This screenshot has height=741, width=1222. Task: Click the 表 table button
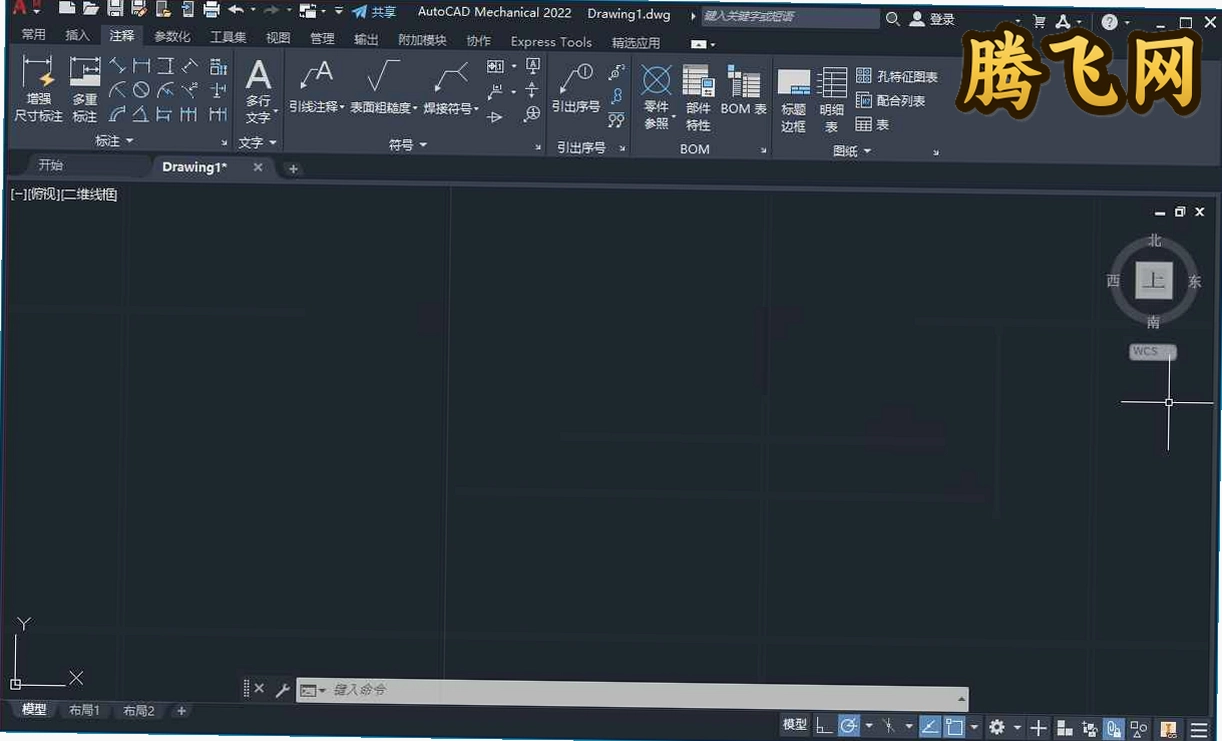[x=872, y=124]
